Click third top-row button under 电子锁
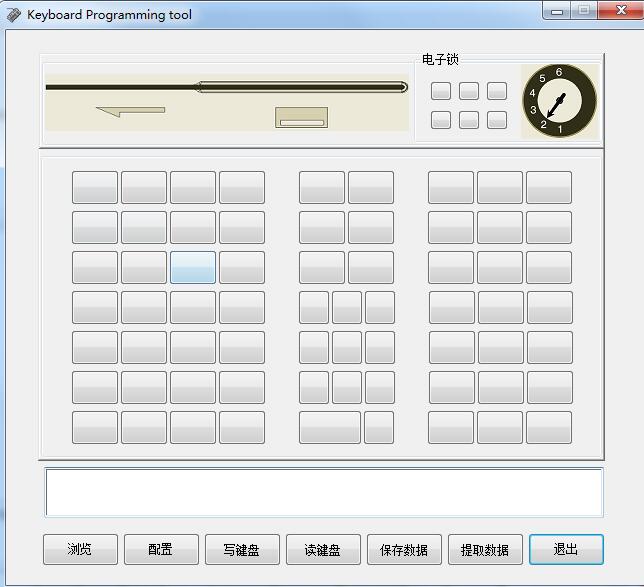Viewport: 644px width, 587px height. pos(497,91)
